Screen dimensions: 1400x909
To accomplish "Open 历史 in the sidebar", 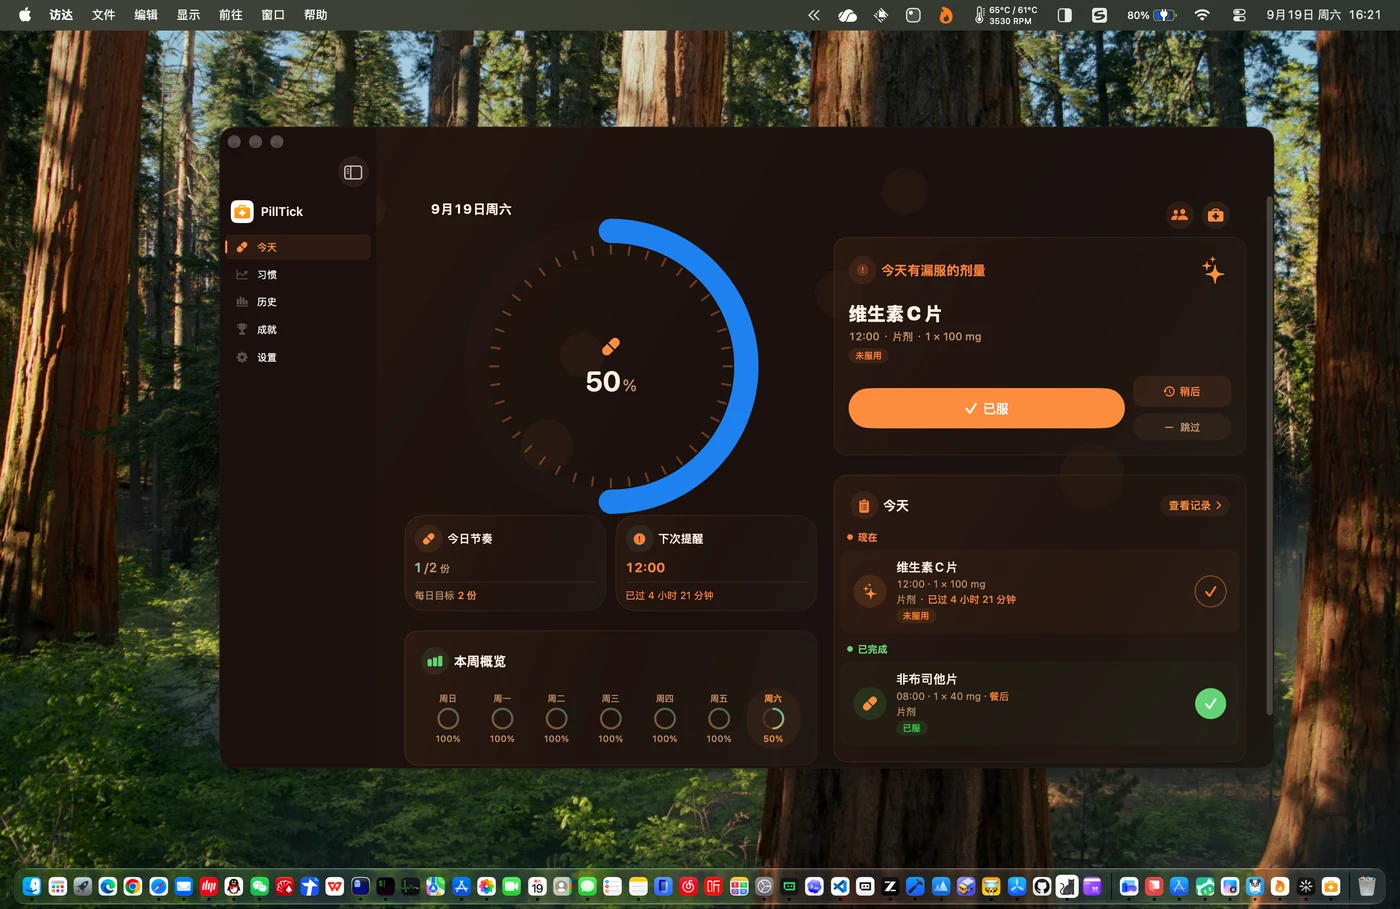I will point(298,302).
